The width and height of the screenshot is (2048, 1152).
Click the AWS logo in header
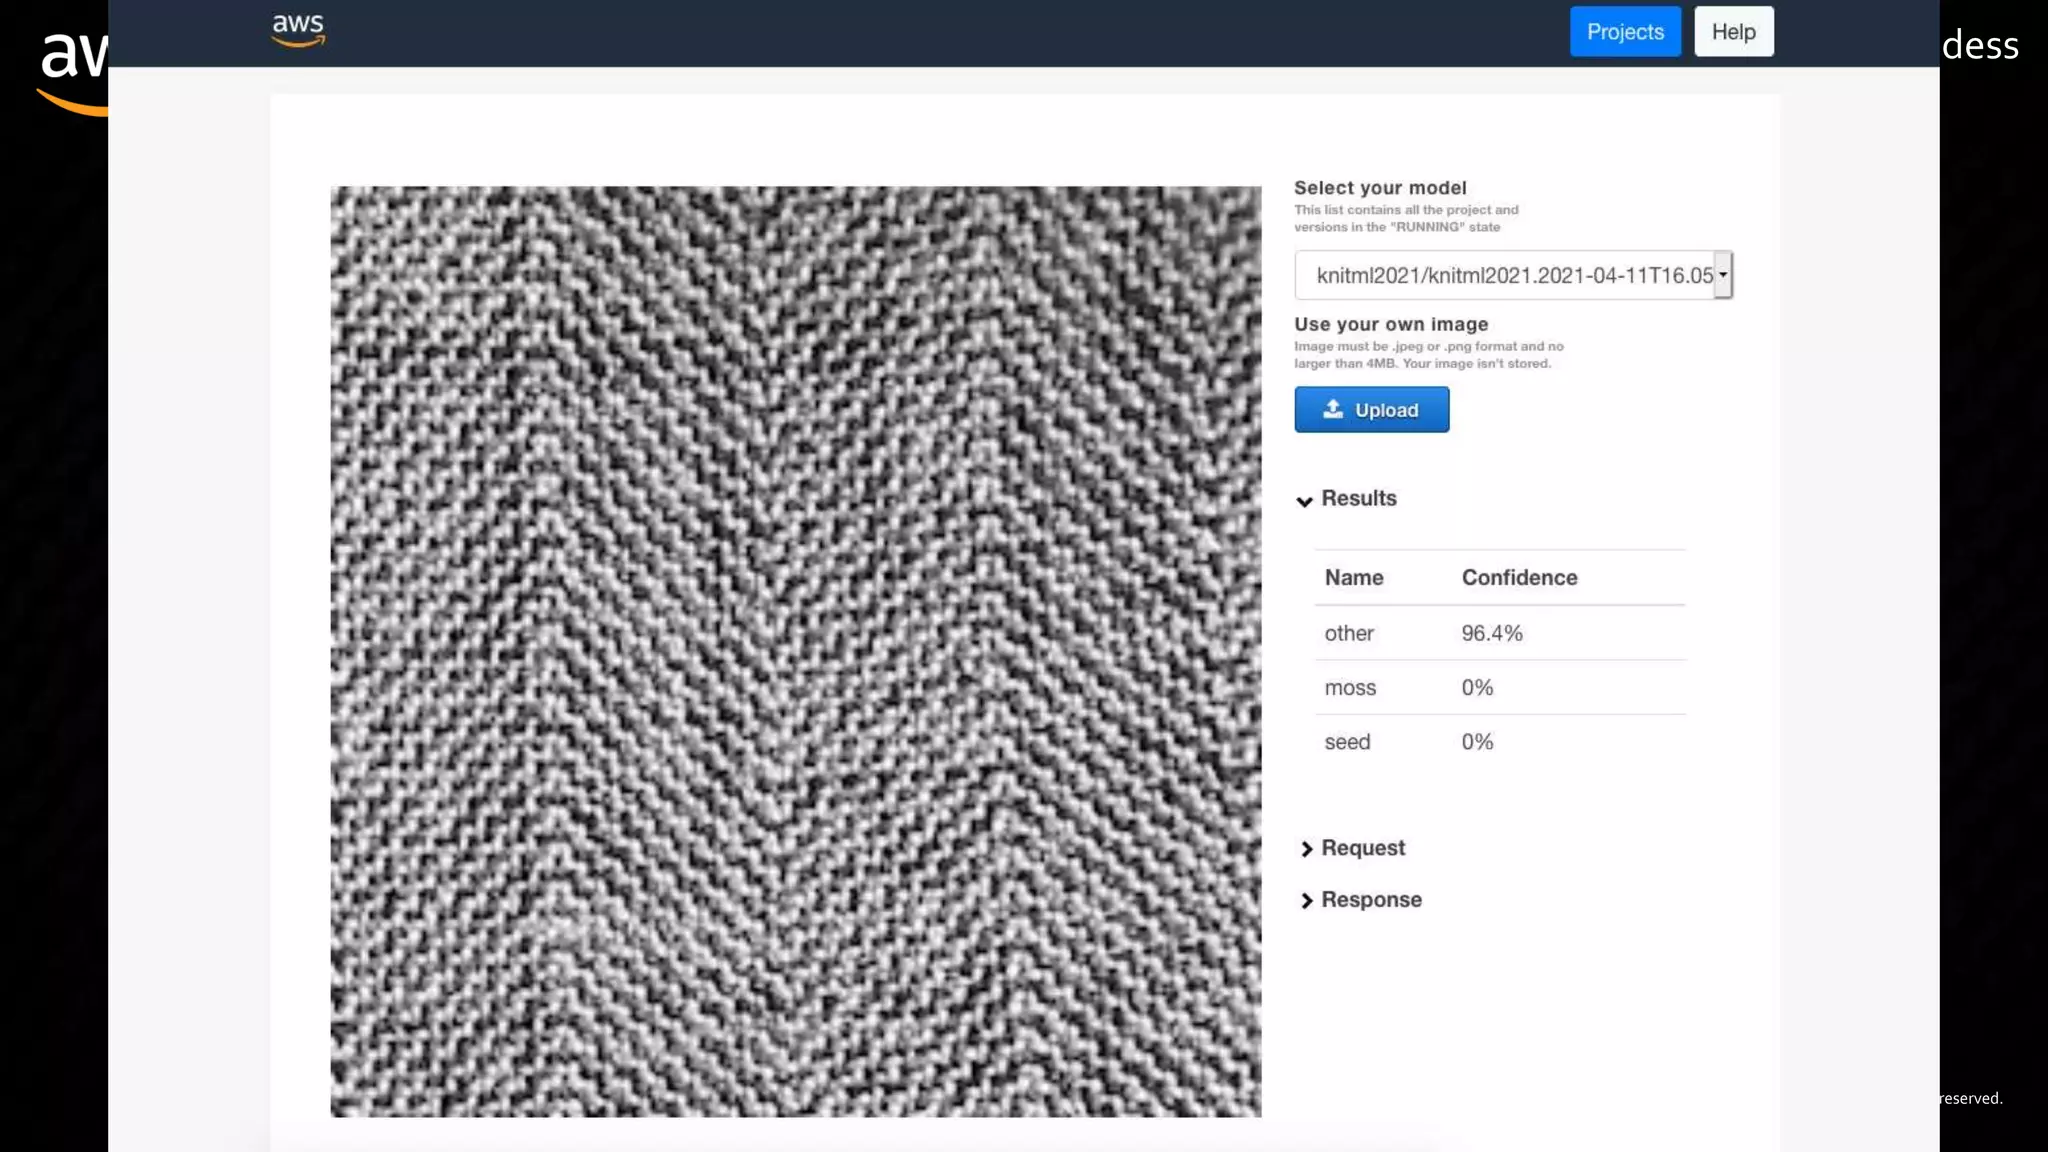pyautogui.click(x=298, y=30)
